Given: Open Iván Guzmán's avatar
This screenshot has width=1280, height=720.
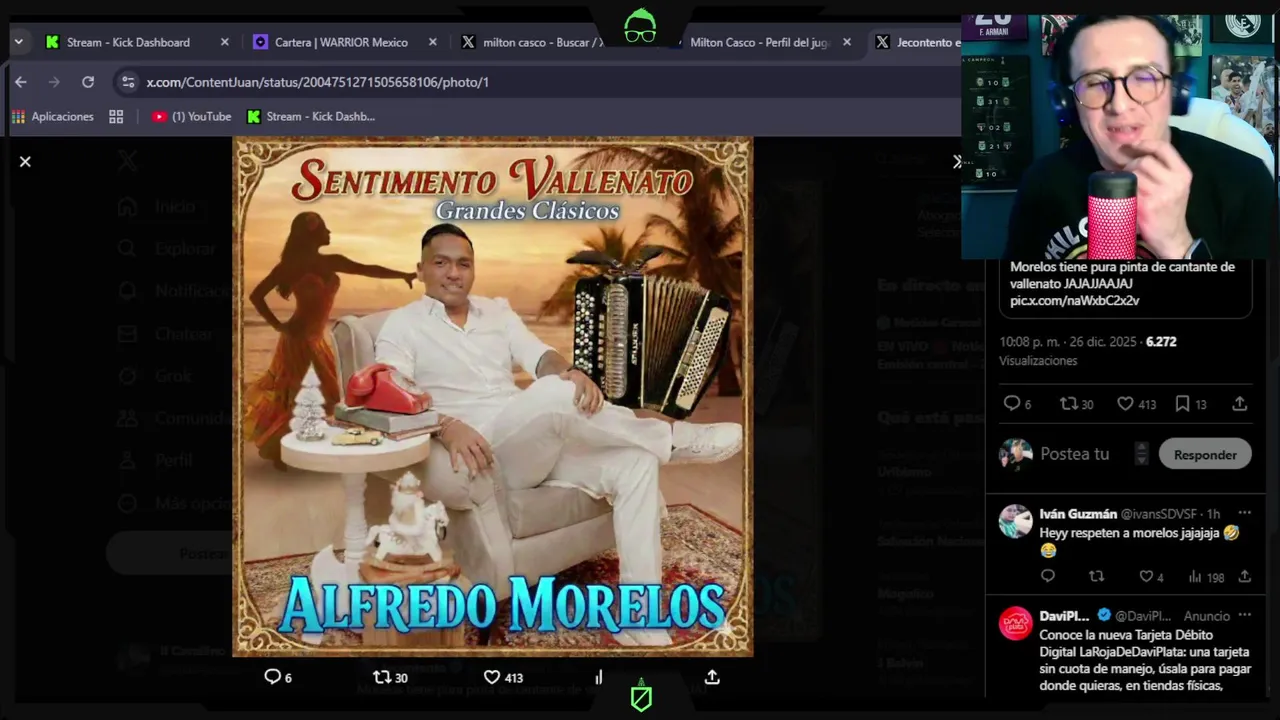Looking at the screenshot, I should [1015, 521].
